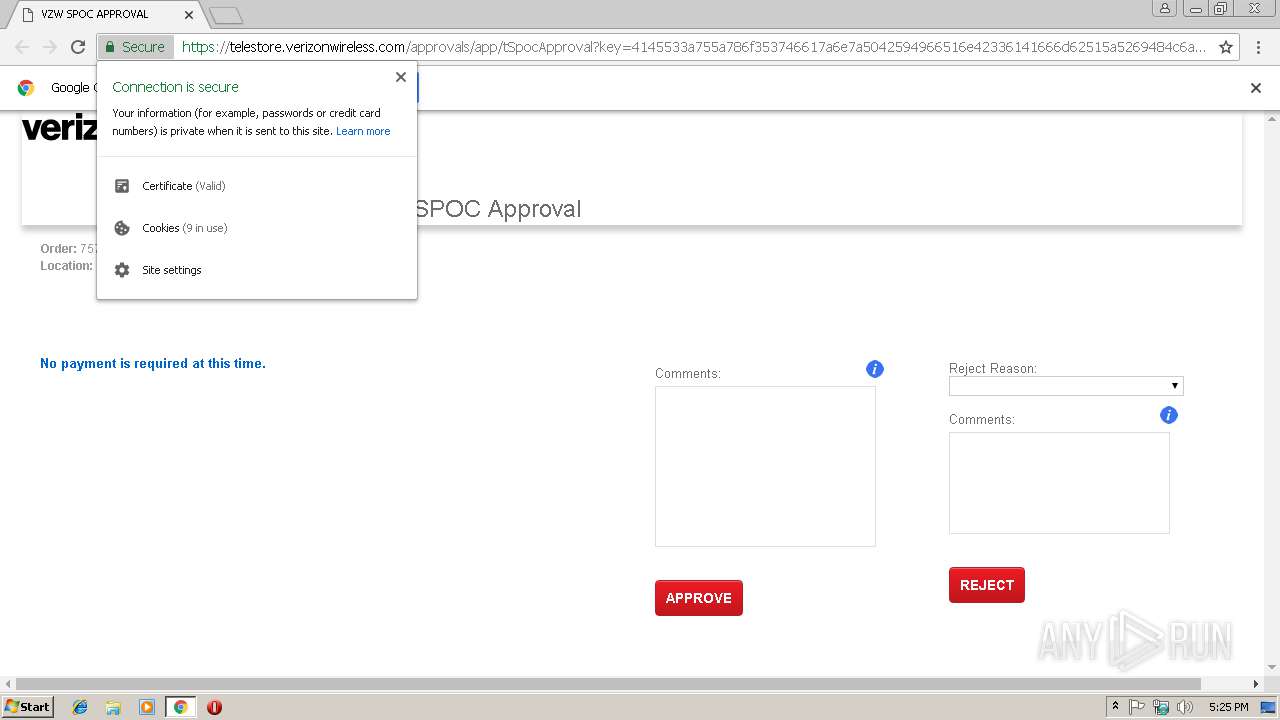Click info icon above approve Comments
Image resolution: width=1280 pixels, height=720 pixels.
(x=875, y=369)
